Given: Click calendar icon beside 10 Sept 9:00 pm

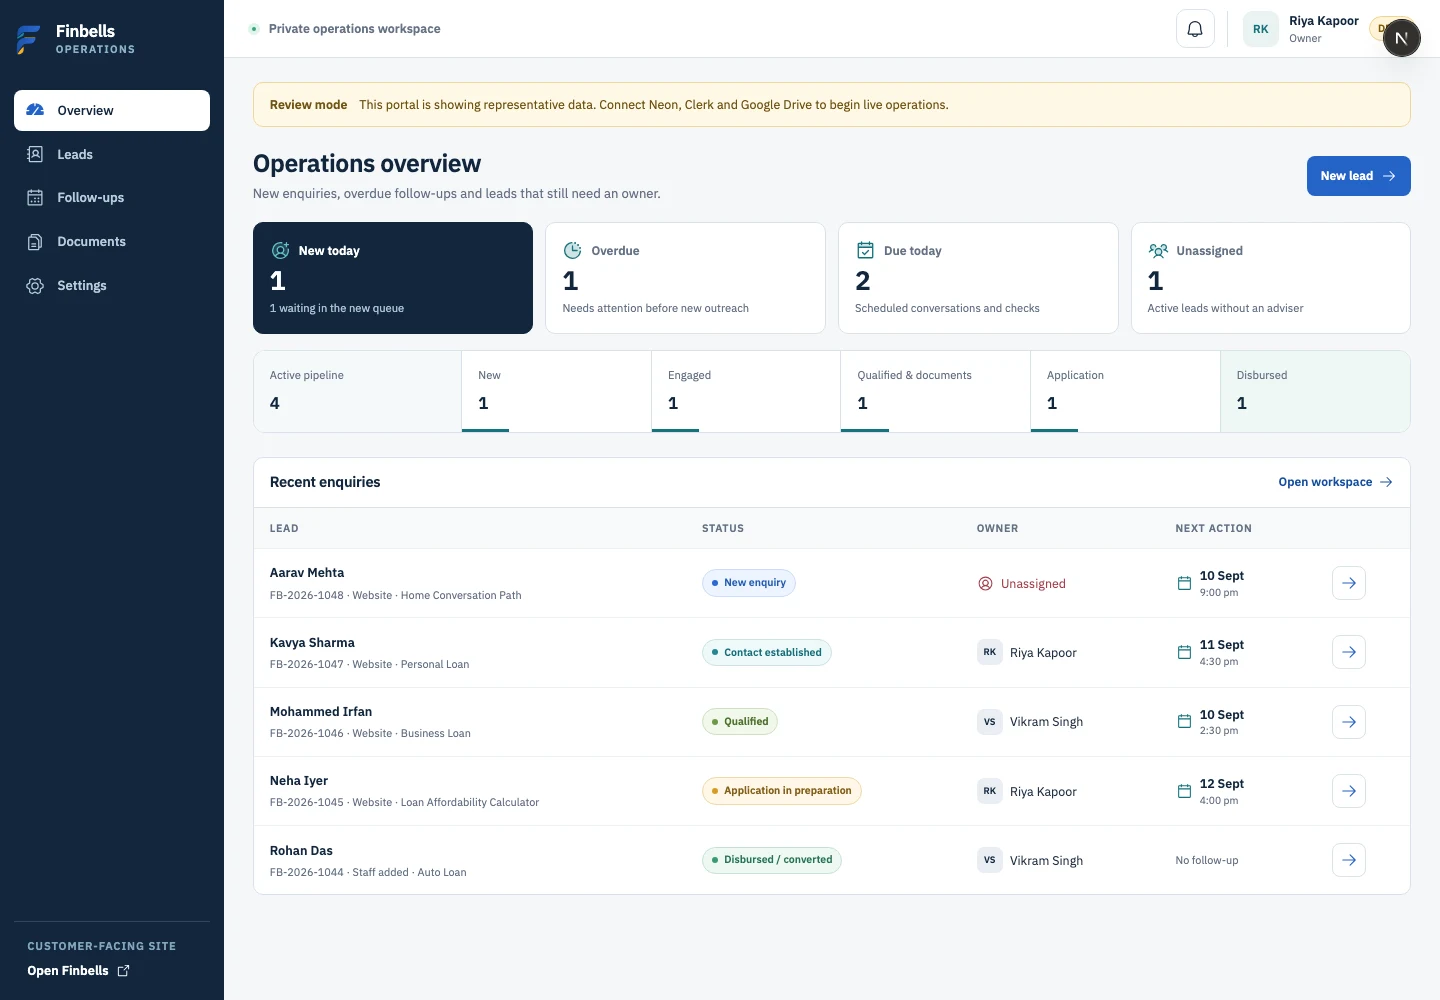Looking at the screenshot, I should click(1184, 583).
